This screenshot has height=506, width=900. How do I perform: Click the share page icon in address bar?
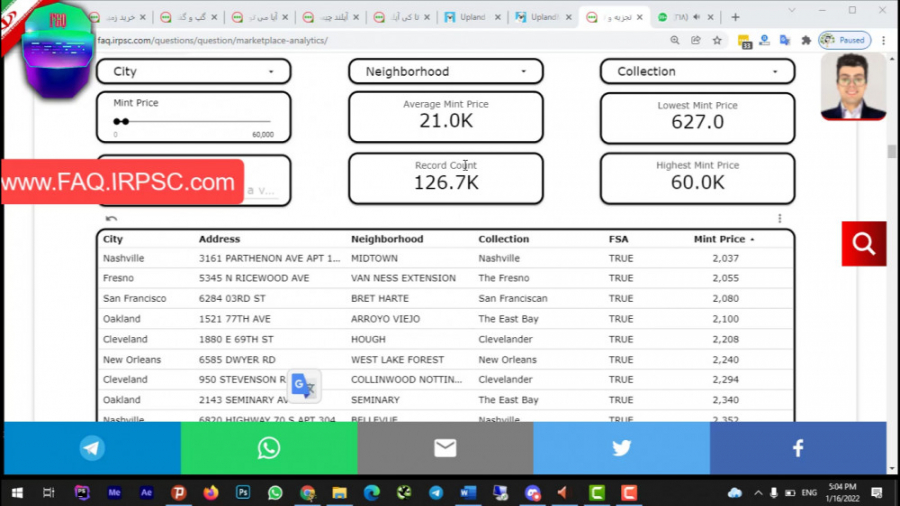[x=696, y=40]
